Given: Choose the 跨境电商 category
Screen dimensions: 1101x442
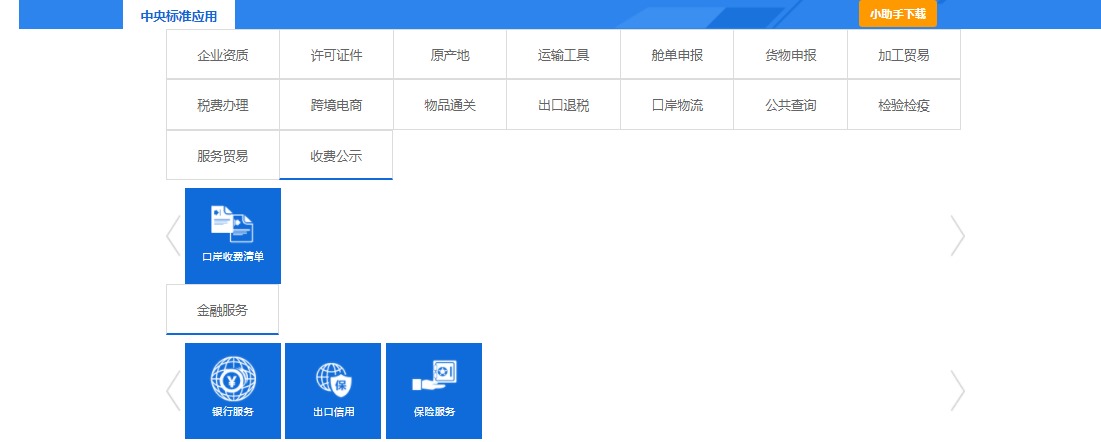Looking at the screenshot, I should (336, 105).
